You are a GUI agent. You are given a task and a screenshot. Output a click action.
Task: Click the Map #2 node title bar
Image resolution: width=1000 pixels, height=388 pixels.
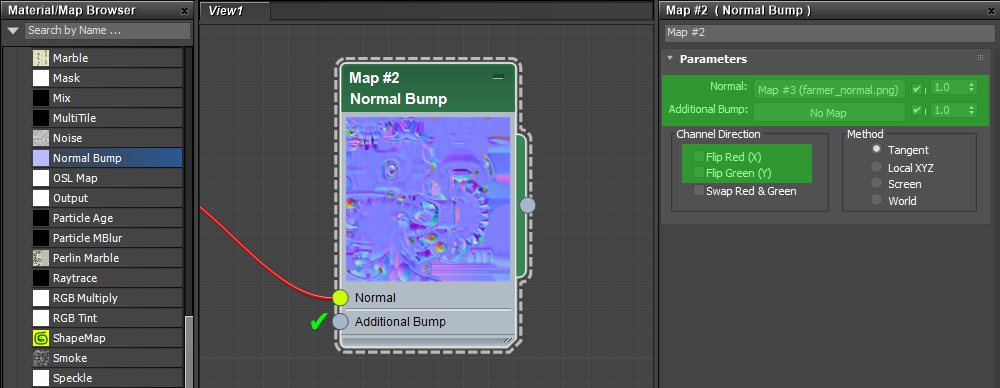click(x=427, y=89)
